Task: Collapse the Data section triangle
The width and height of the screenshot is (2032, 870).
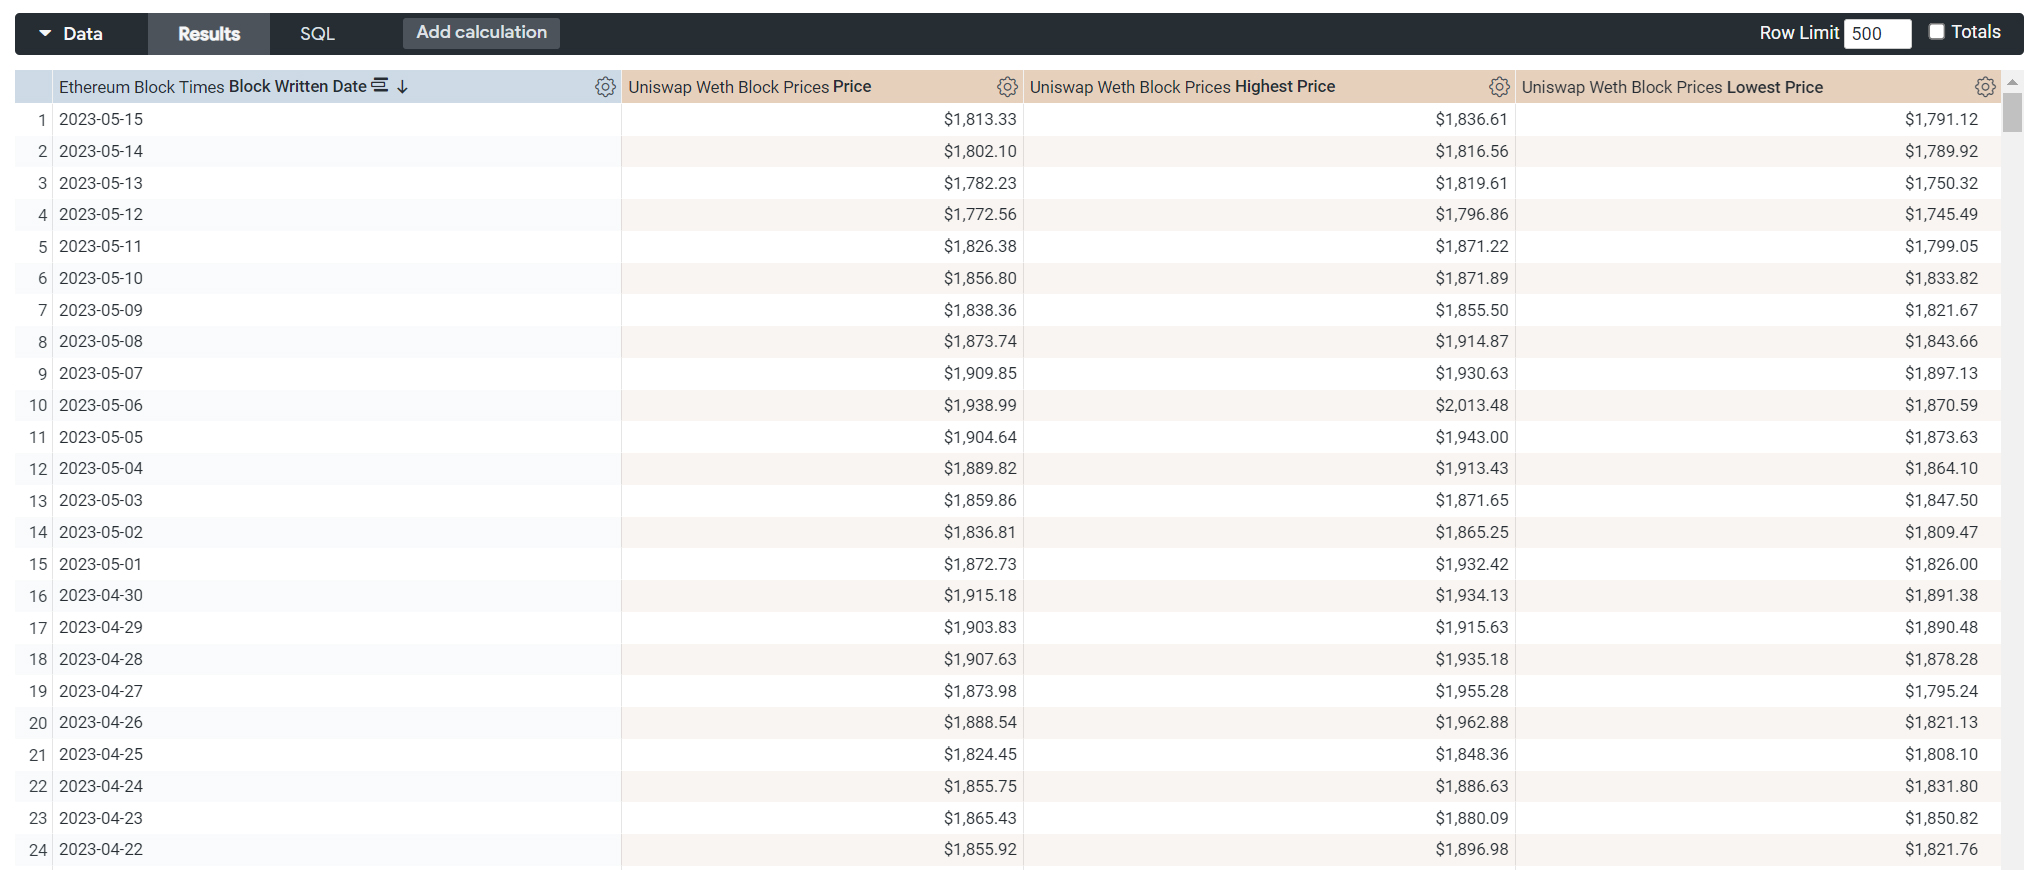Action: point(45,33)
